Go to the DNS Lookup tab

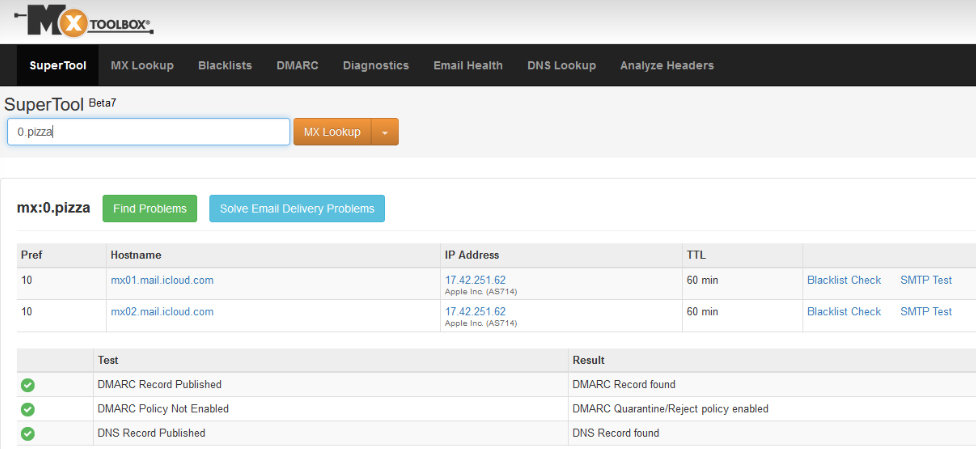[x=561, y=65]
